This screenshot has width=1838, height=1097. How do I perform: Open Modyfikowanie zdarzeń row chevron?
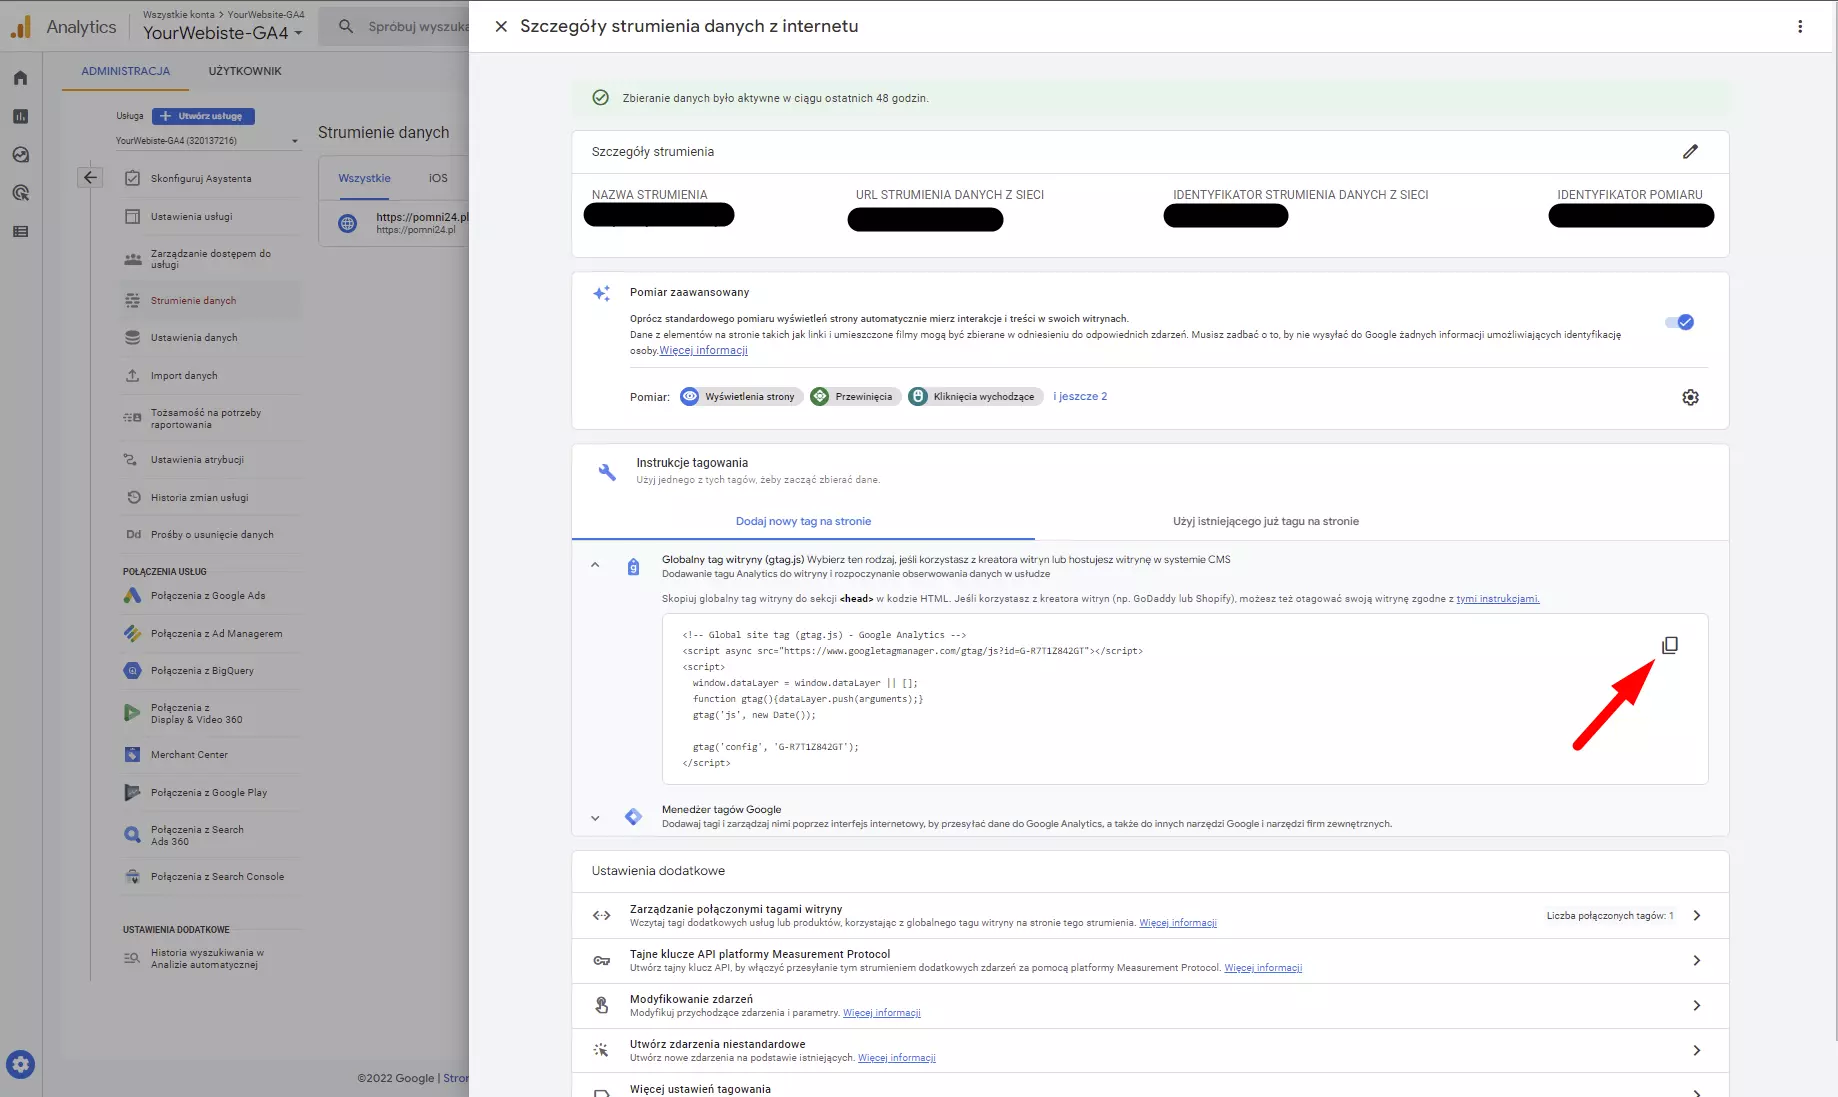point(1697,1006)
